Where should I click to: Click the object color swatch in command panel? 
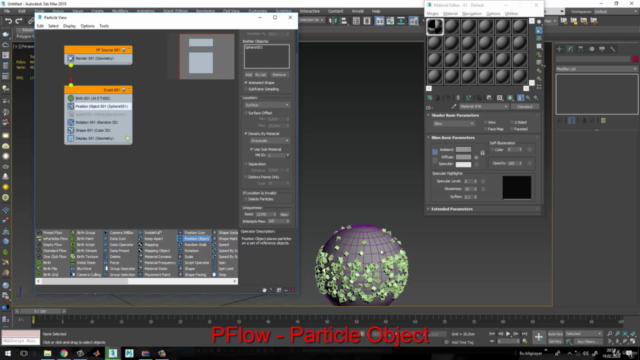[635, 59]
